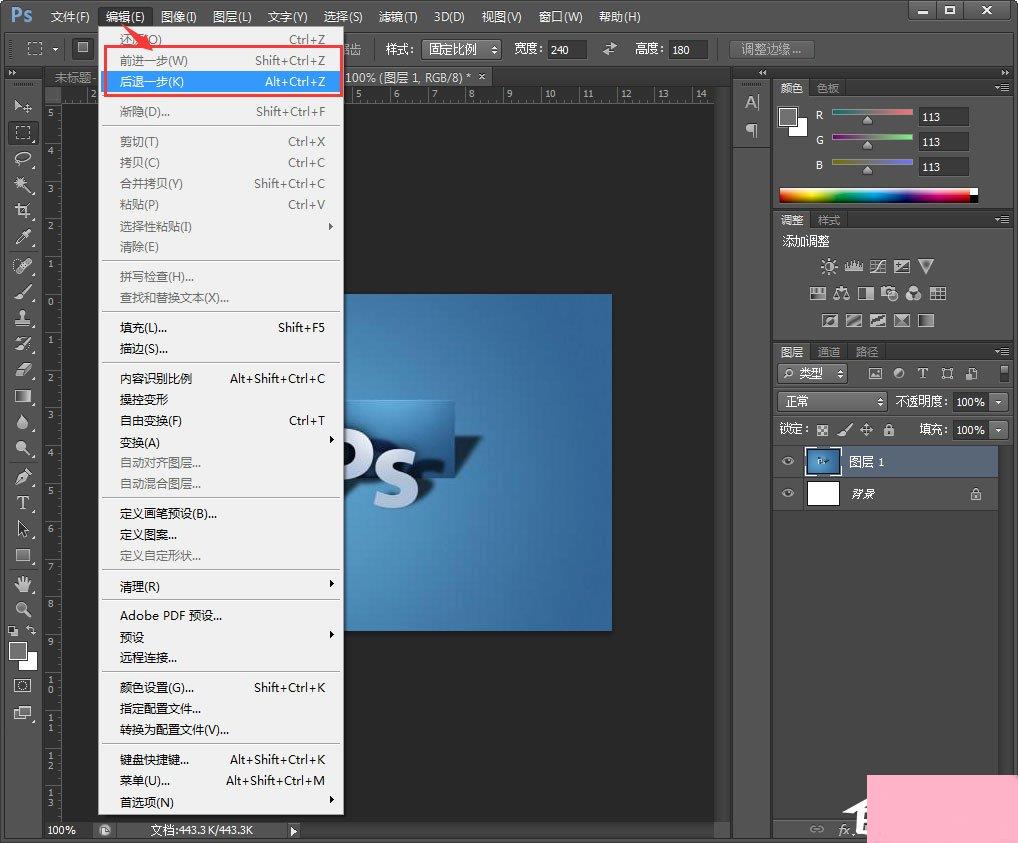This screenshot has width=1018, height=843.
Task: Swap width and height arrows icon
Action: (610, 49)
